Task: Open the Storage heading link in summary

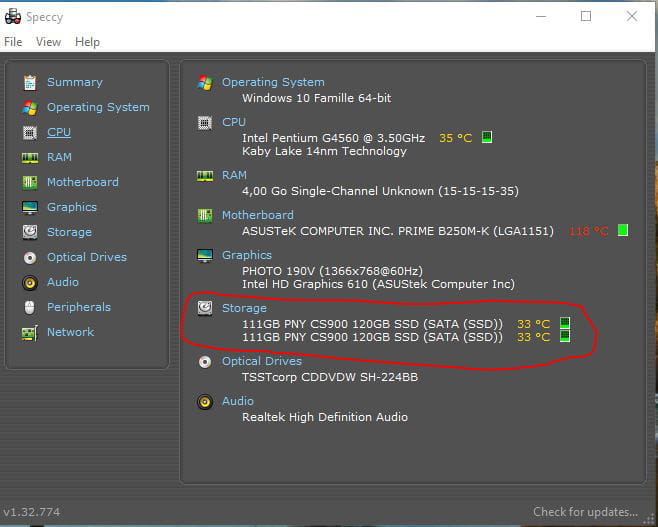Action: pyautogui.click(x=244, y=308)
